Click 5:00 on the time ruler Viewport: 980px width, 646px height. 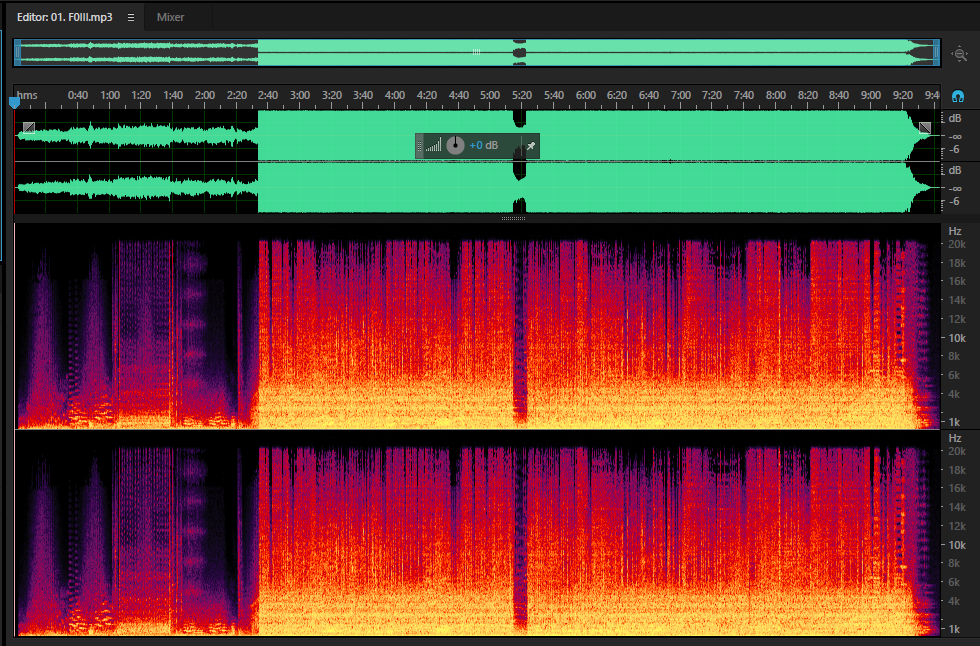pos(490,95)
